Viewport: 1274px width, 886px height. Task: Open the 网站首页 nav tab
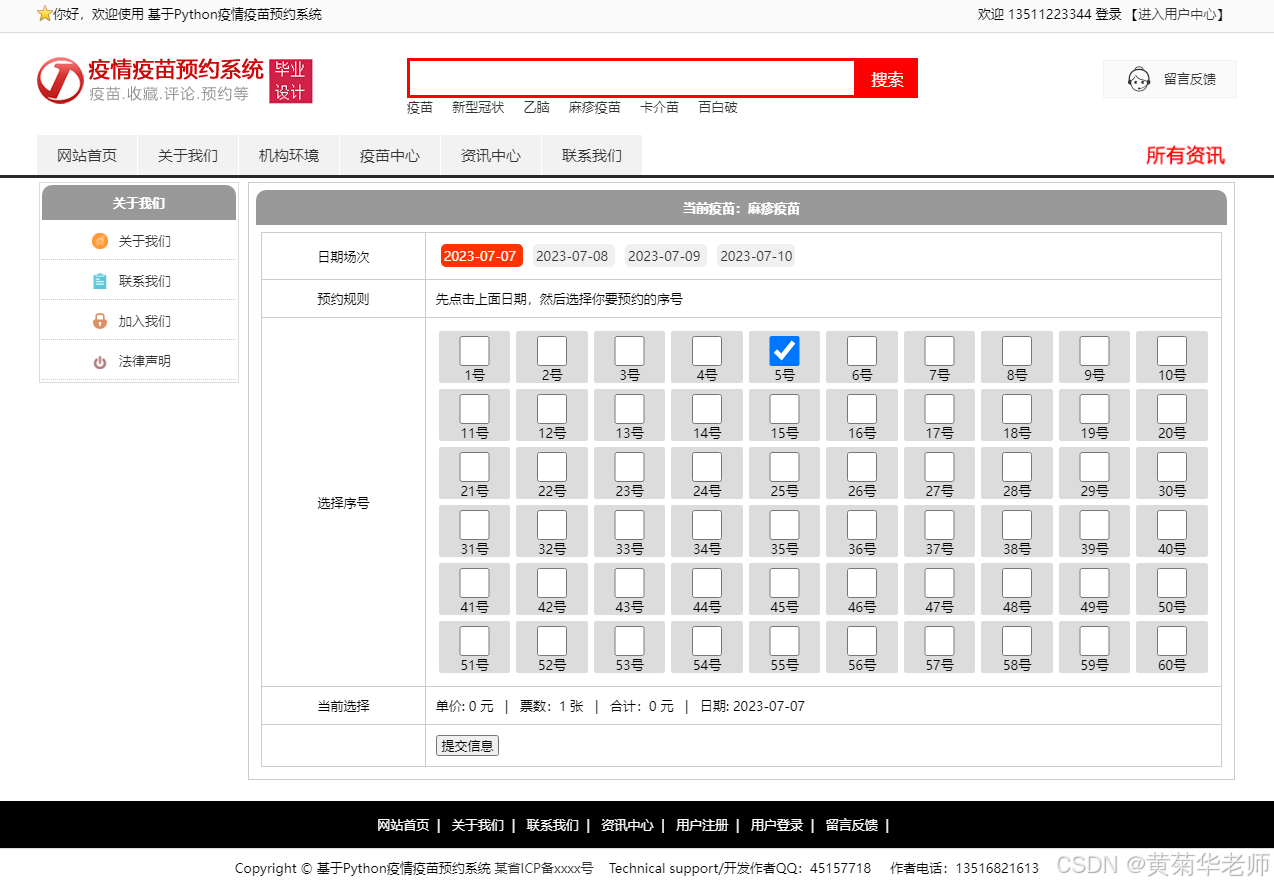(x=87, y=155)
